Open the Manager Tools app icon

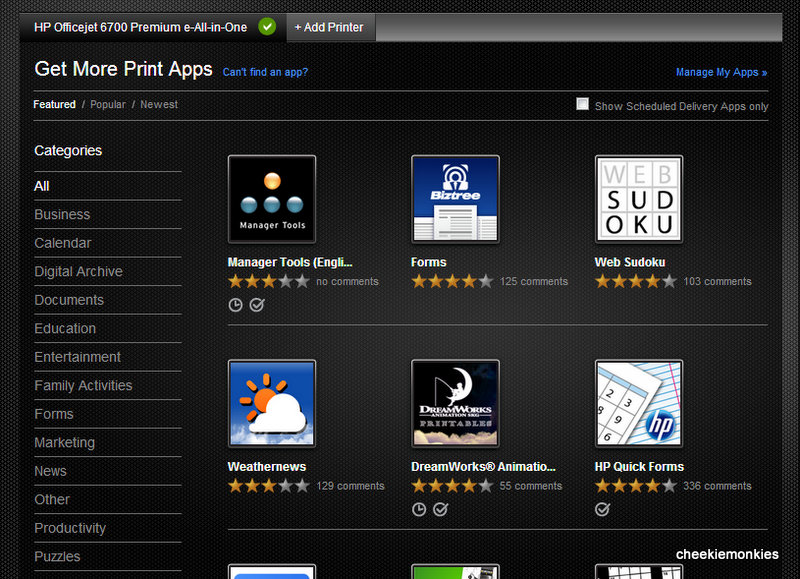271,199
